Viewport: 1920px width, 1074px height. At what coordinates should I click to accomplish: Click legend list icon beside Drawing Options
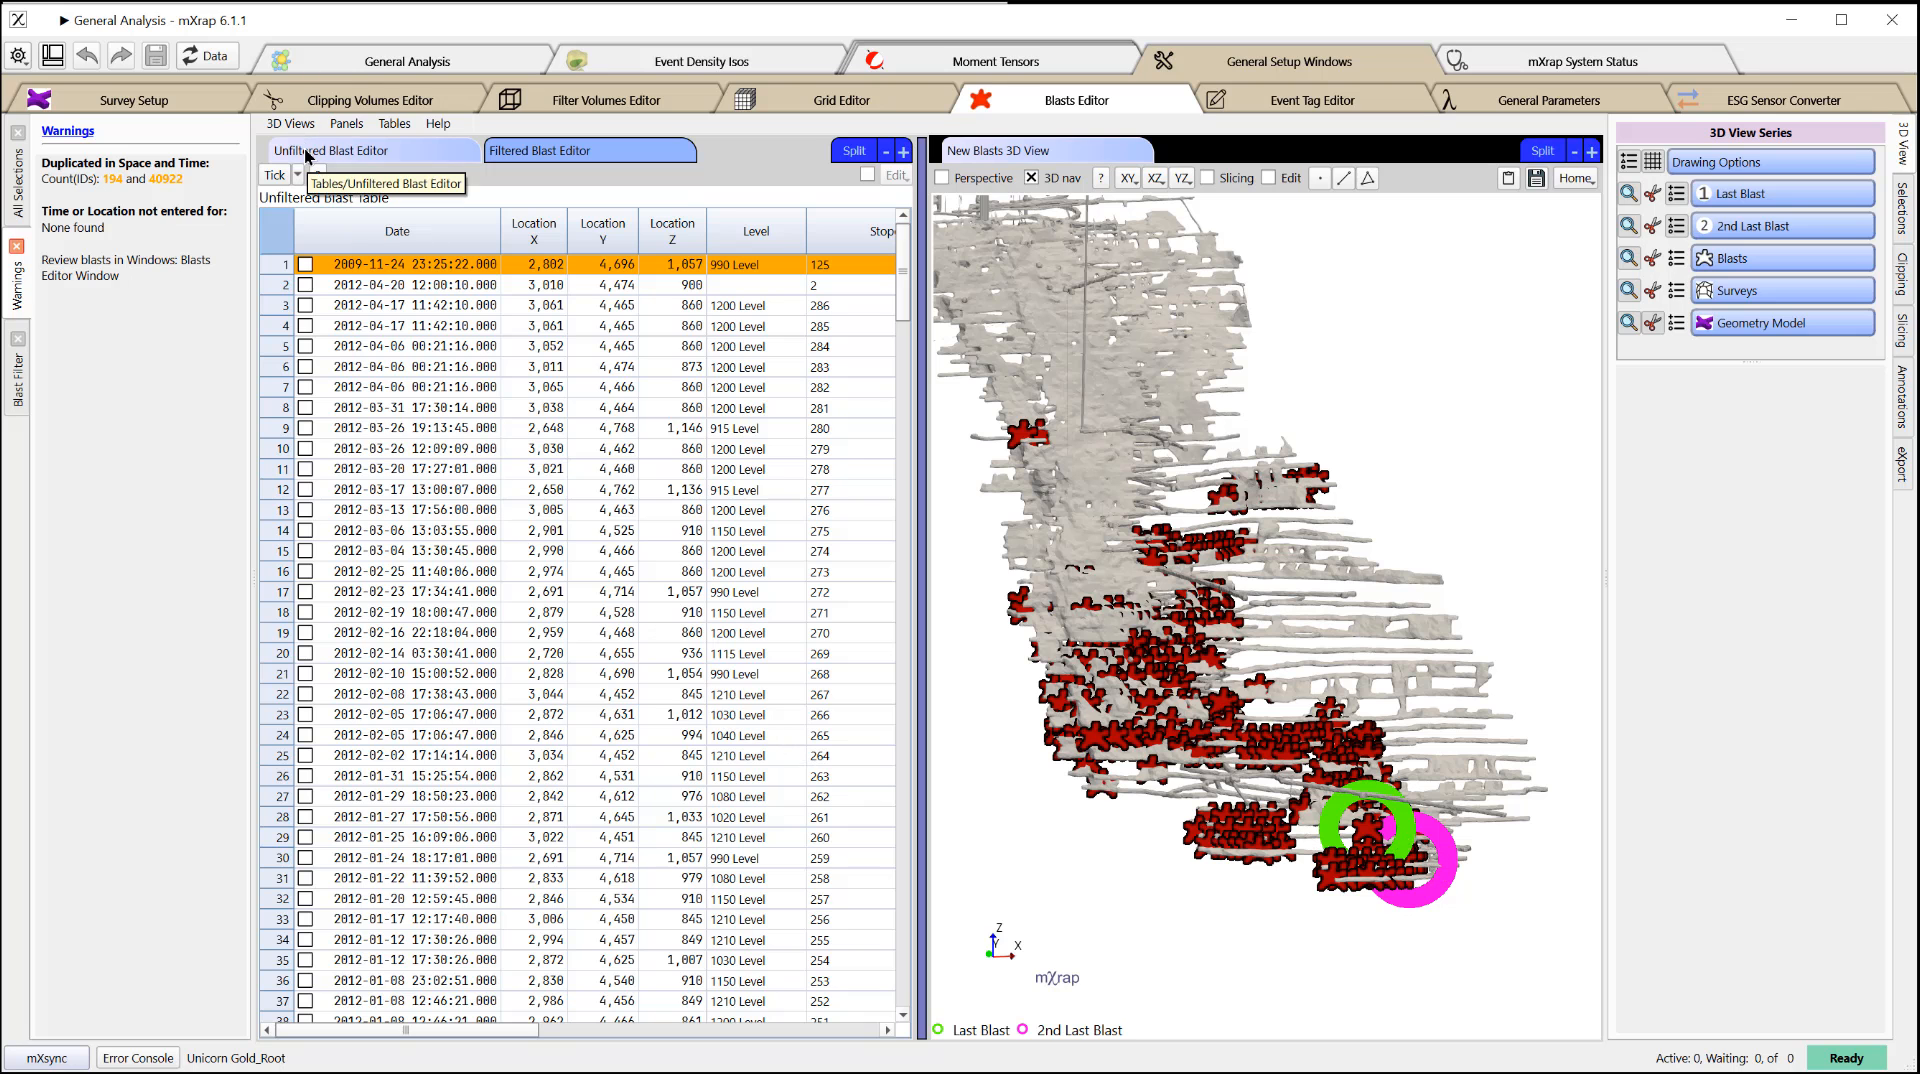tap(1629, 162)
